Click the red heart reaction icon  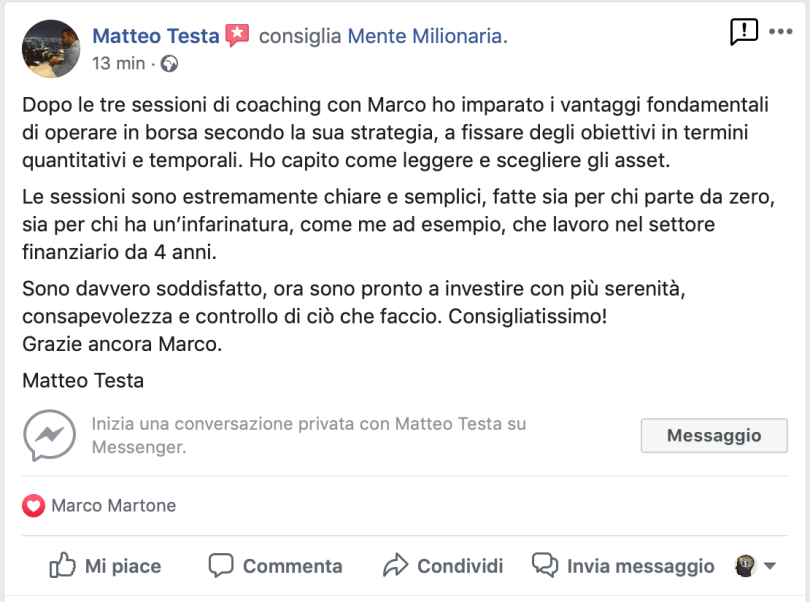coord(34,506)
